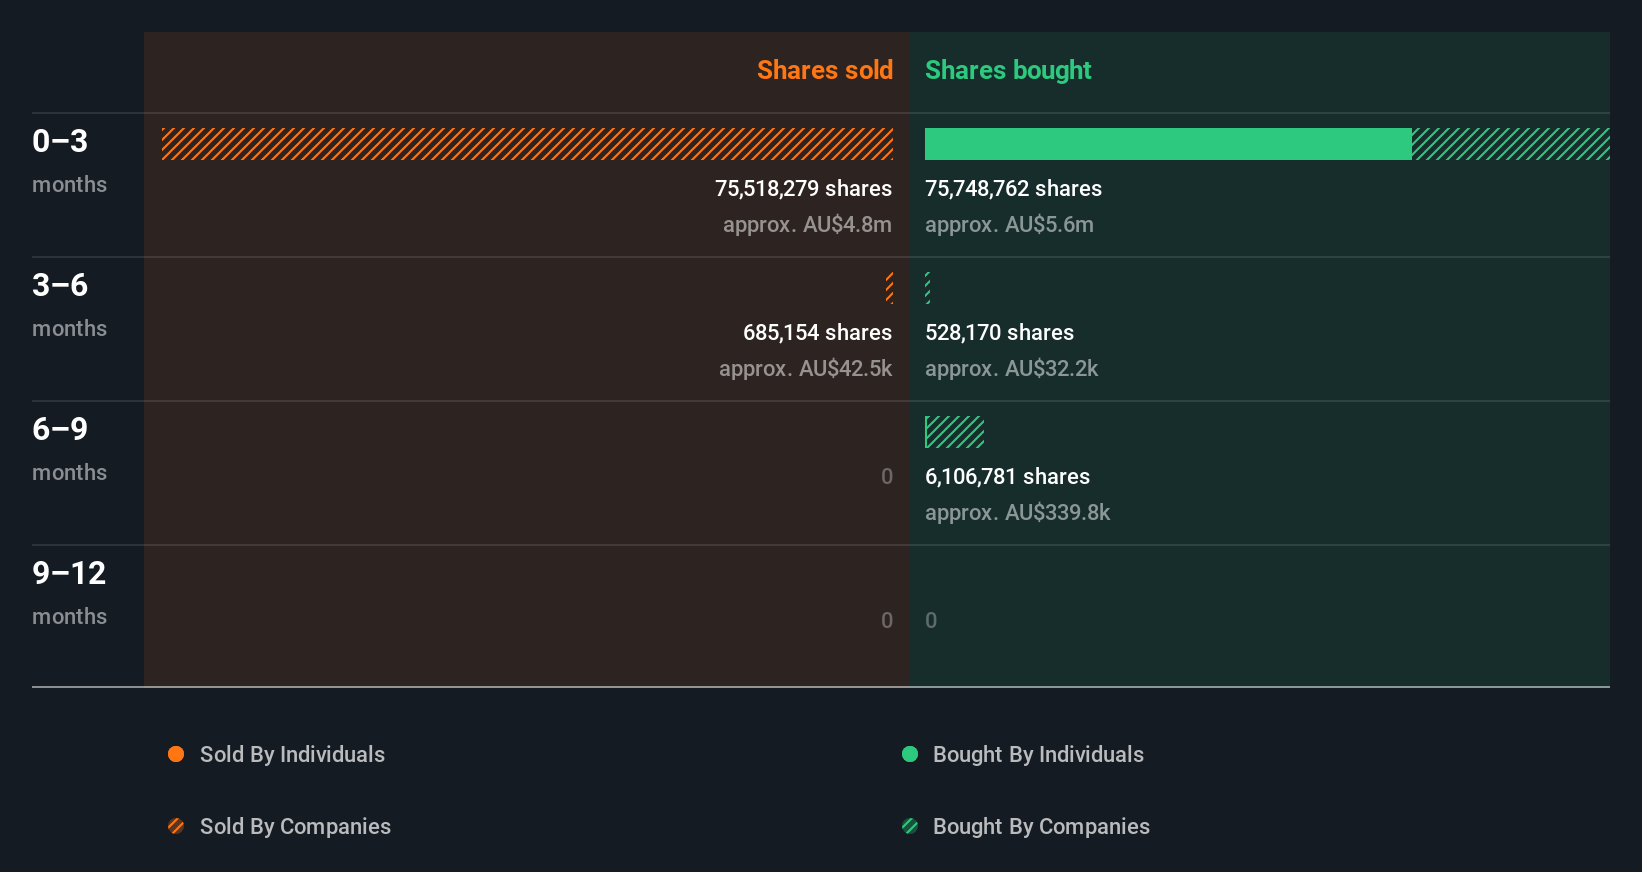Click the 3–6 months row label
1642x872 pixels.
[69, 305]
